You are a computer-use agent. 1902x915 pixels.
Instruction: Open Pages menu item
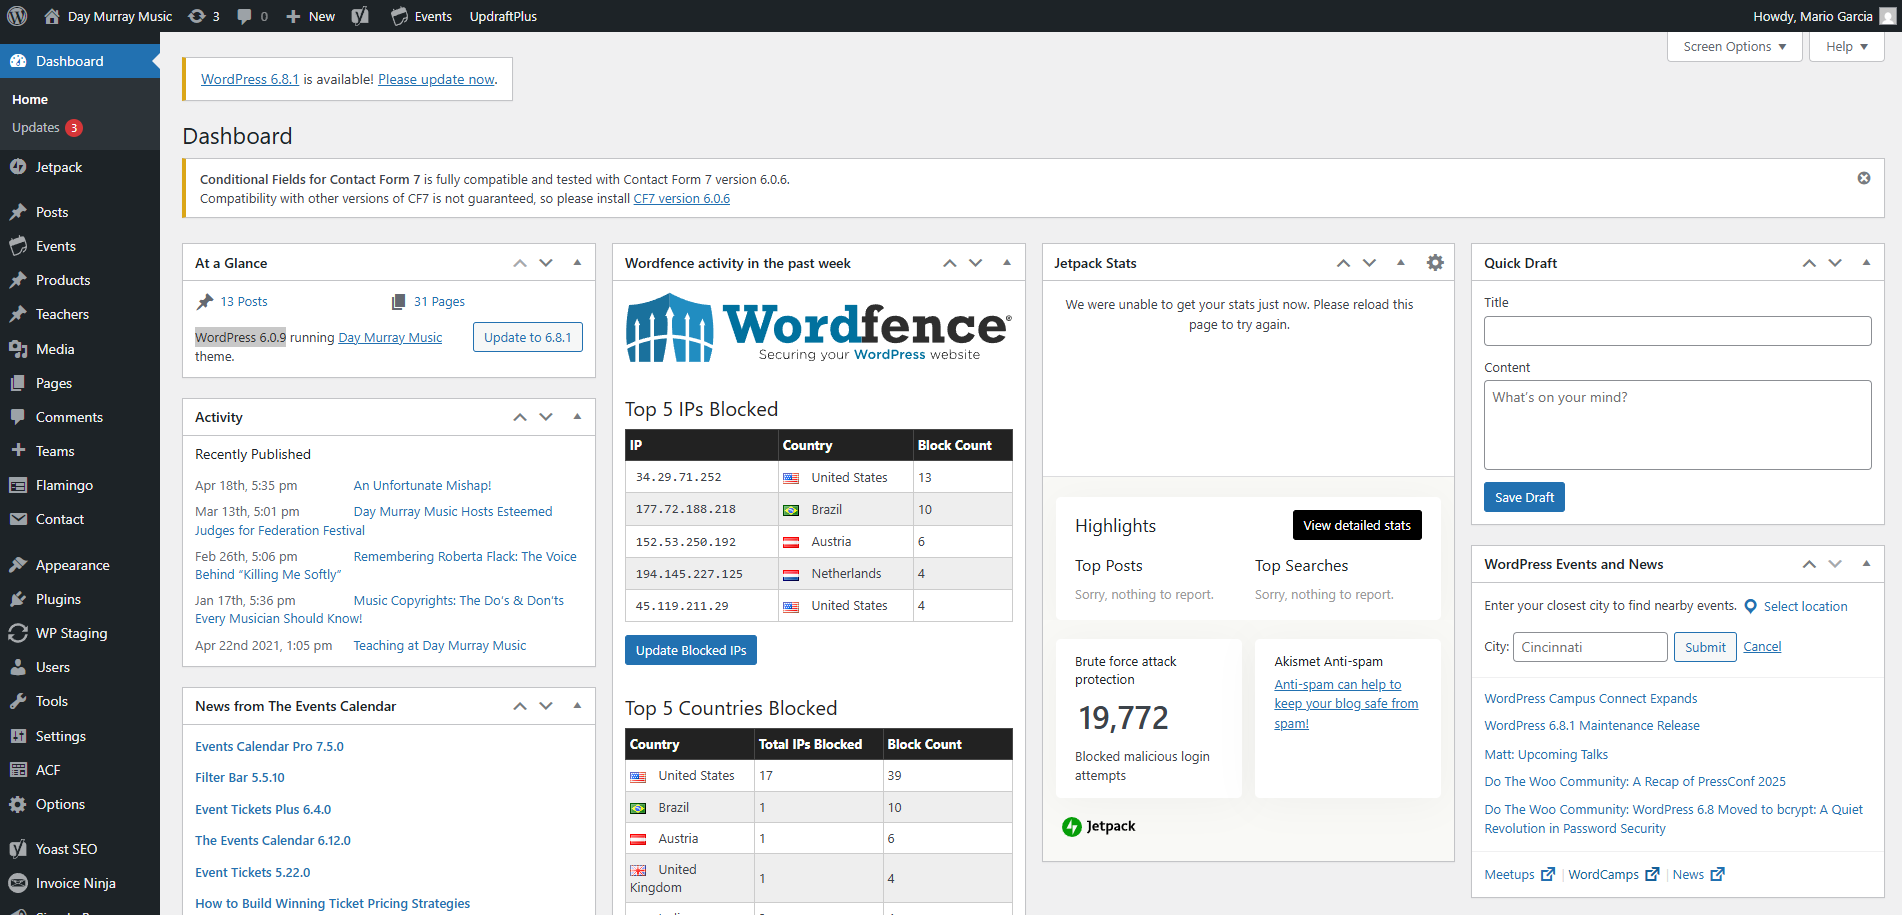[x=80, y=383]
